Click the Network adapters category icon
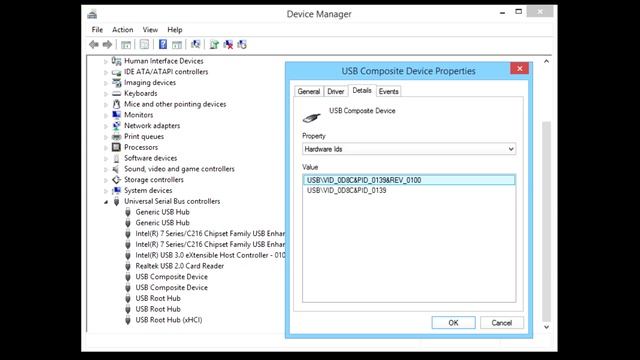 coord(116,126)
